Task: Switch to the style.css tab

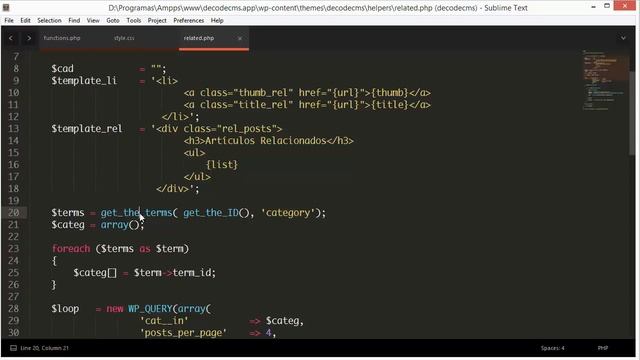Action: click(124, 38)
